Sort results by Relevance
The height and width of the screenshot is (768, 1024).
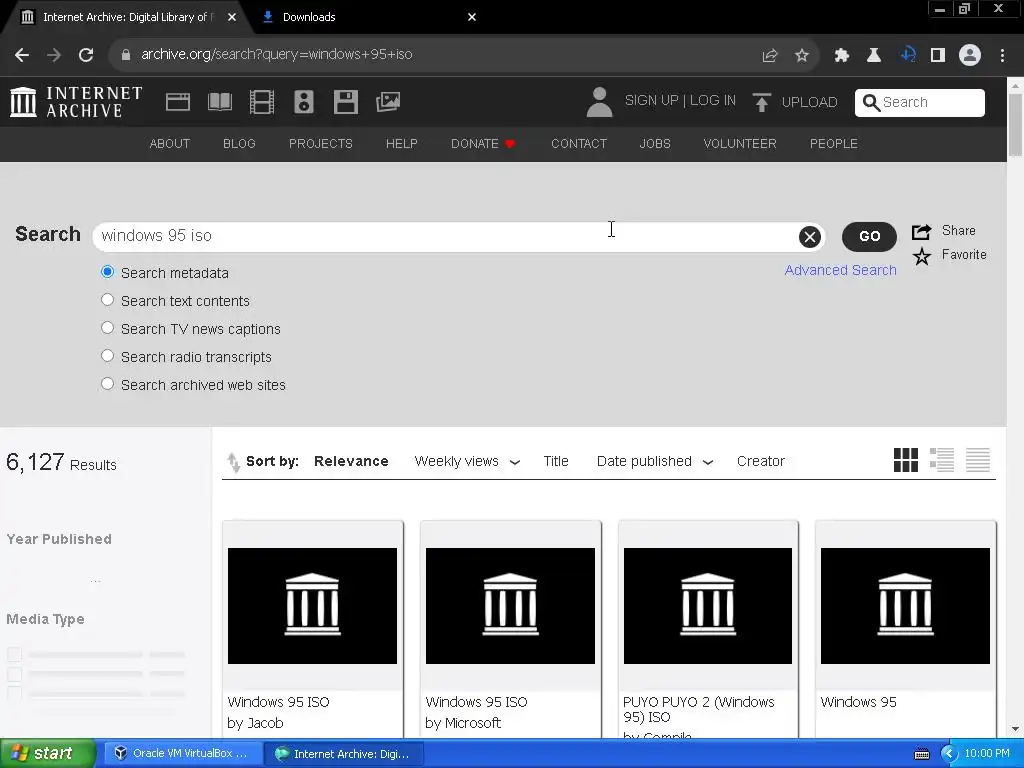point(351,462)
